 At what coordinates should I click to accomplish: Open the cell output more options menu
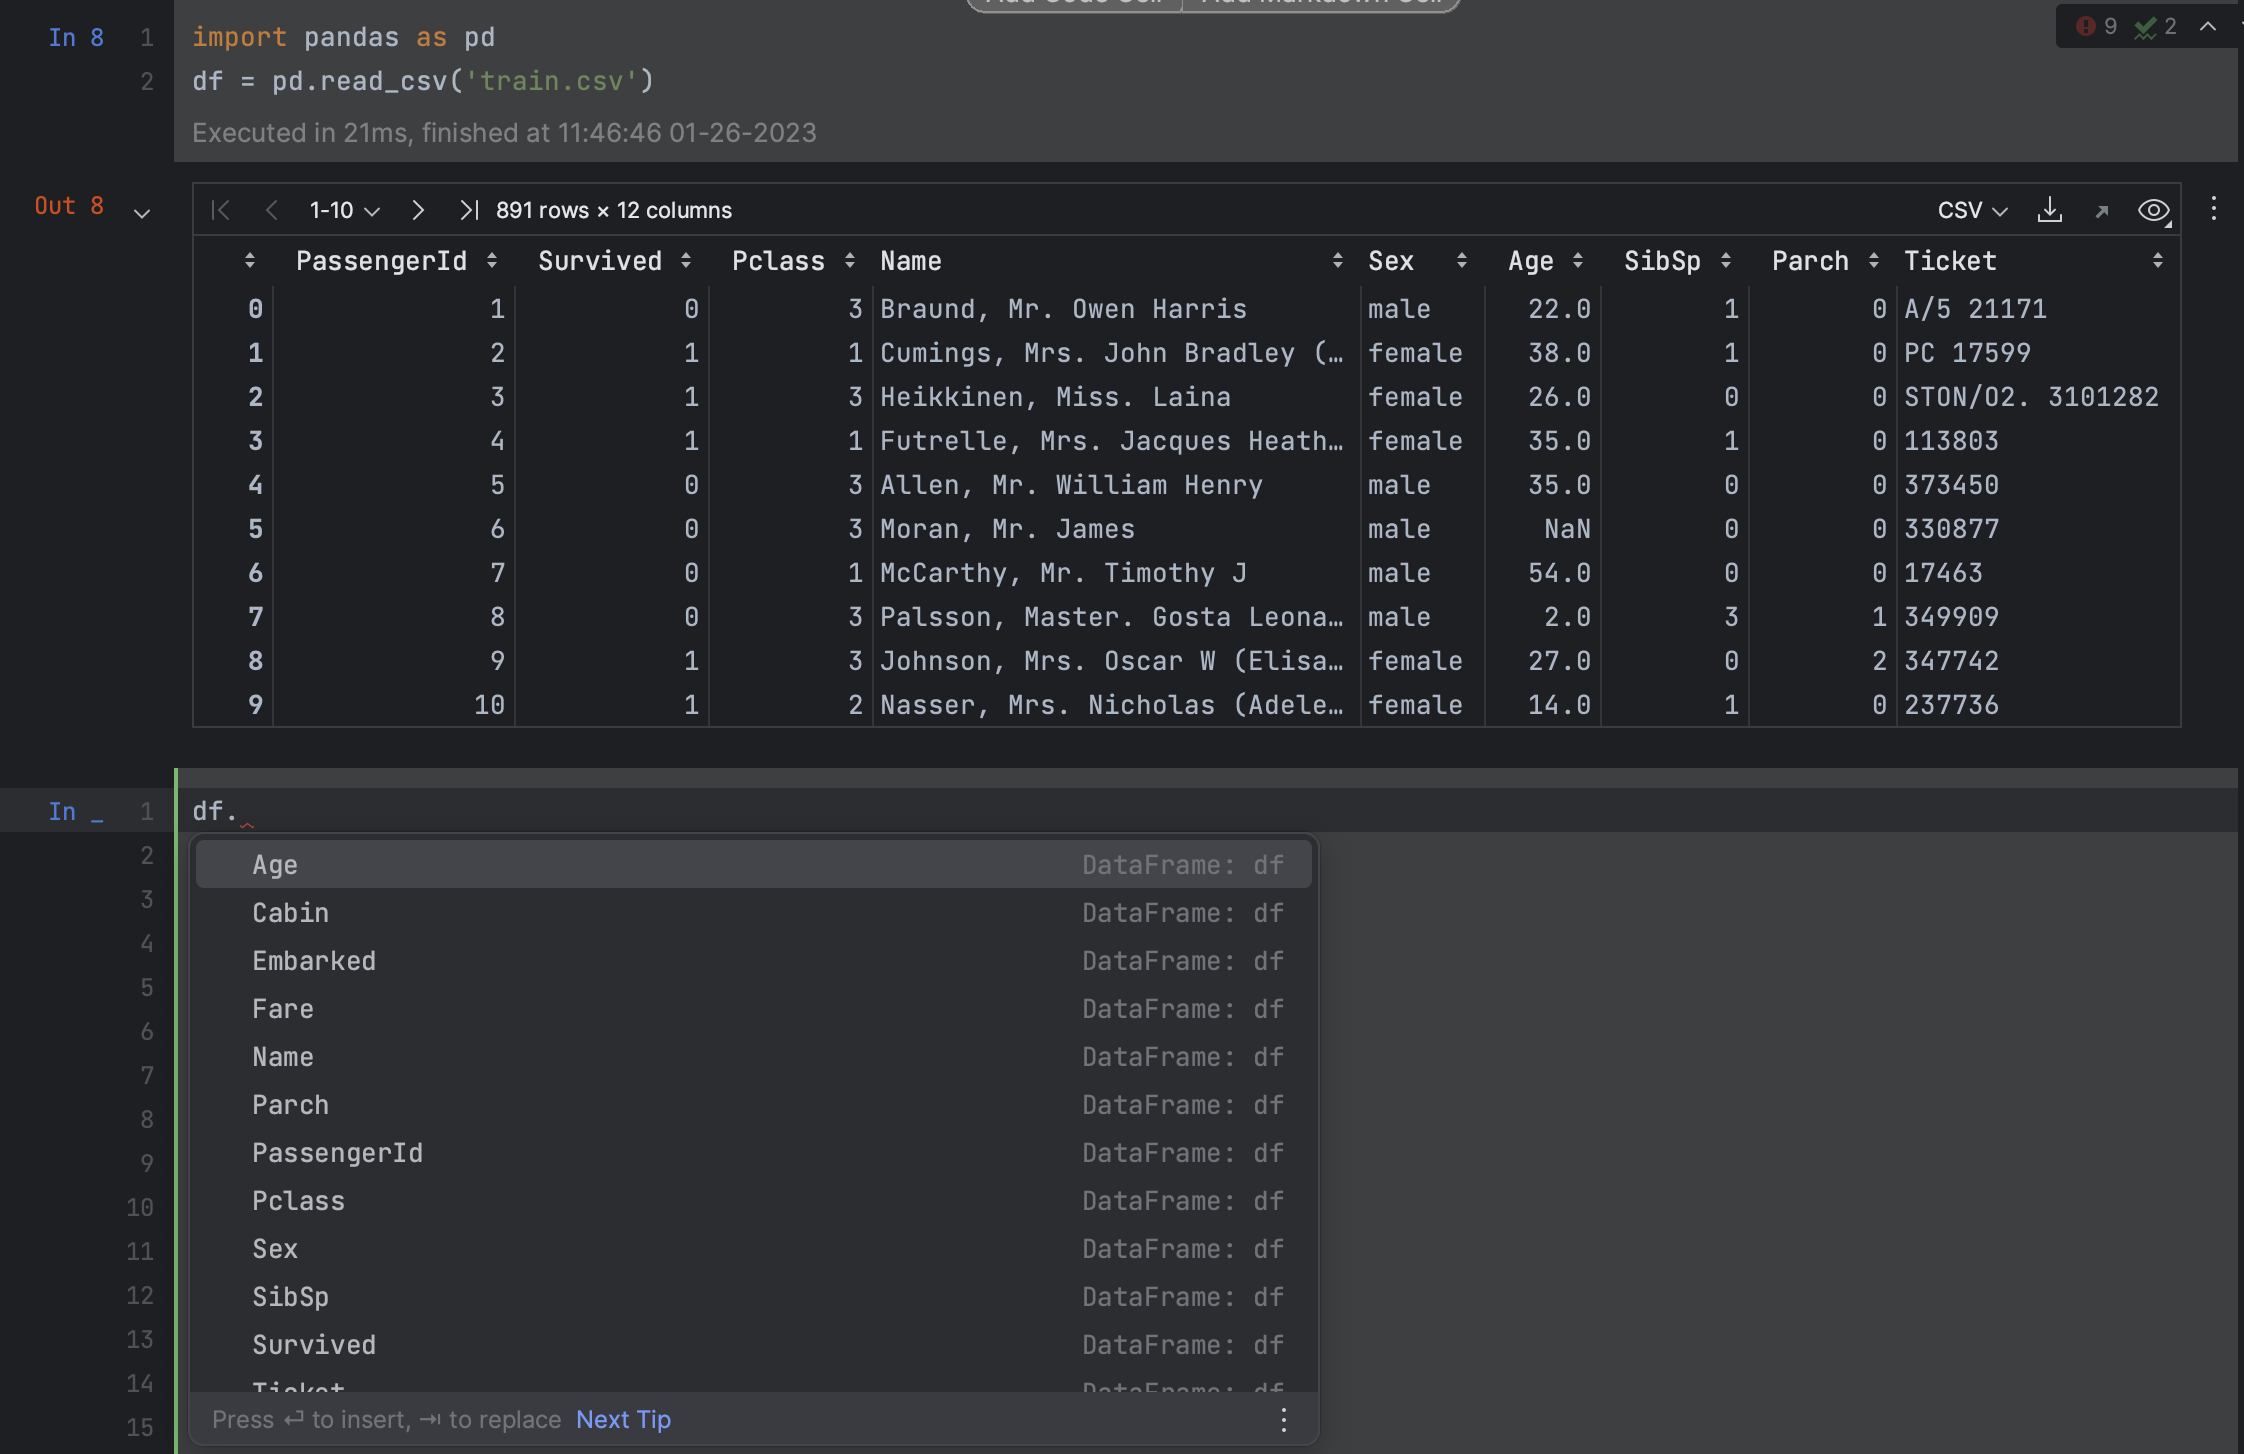pyautogui.click(x=2214, y=209)
